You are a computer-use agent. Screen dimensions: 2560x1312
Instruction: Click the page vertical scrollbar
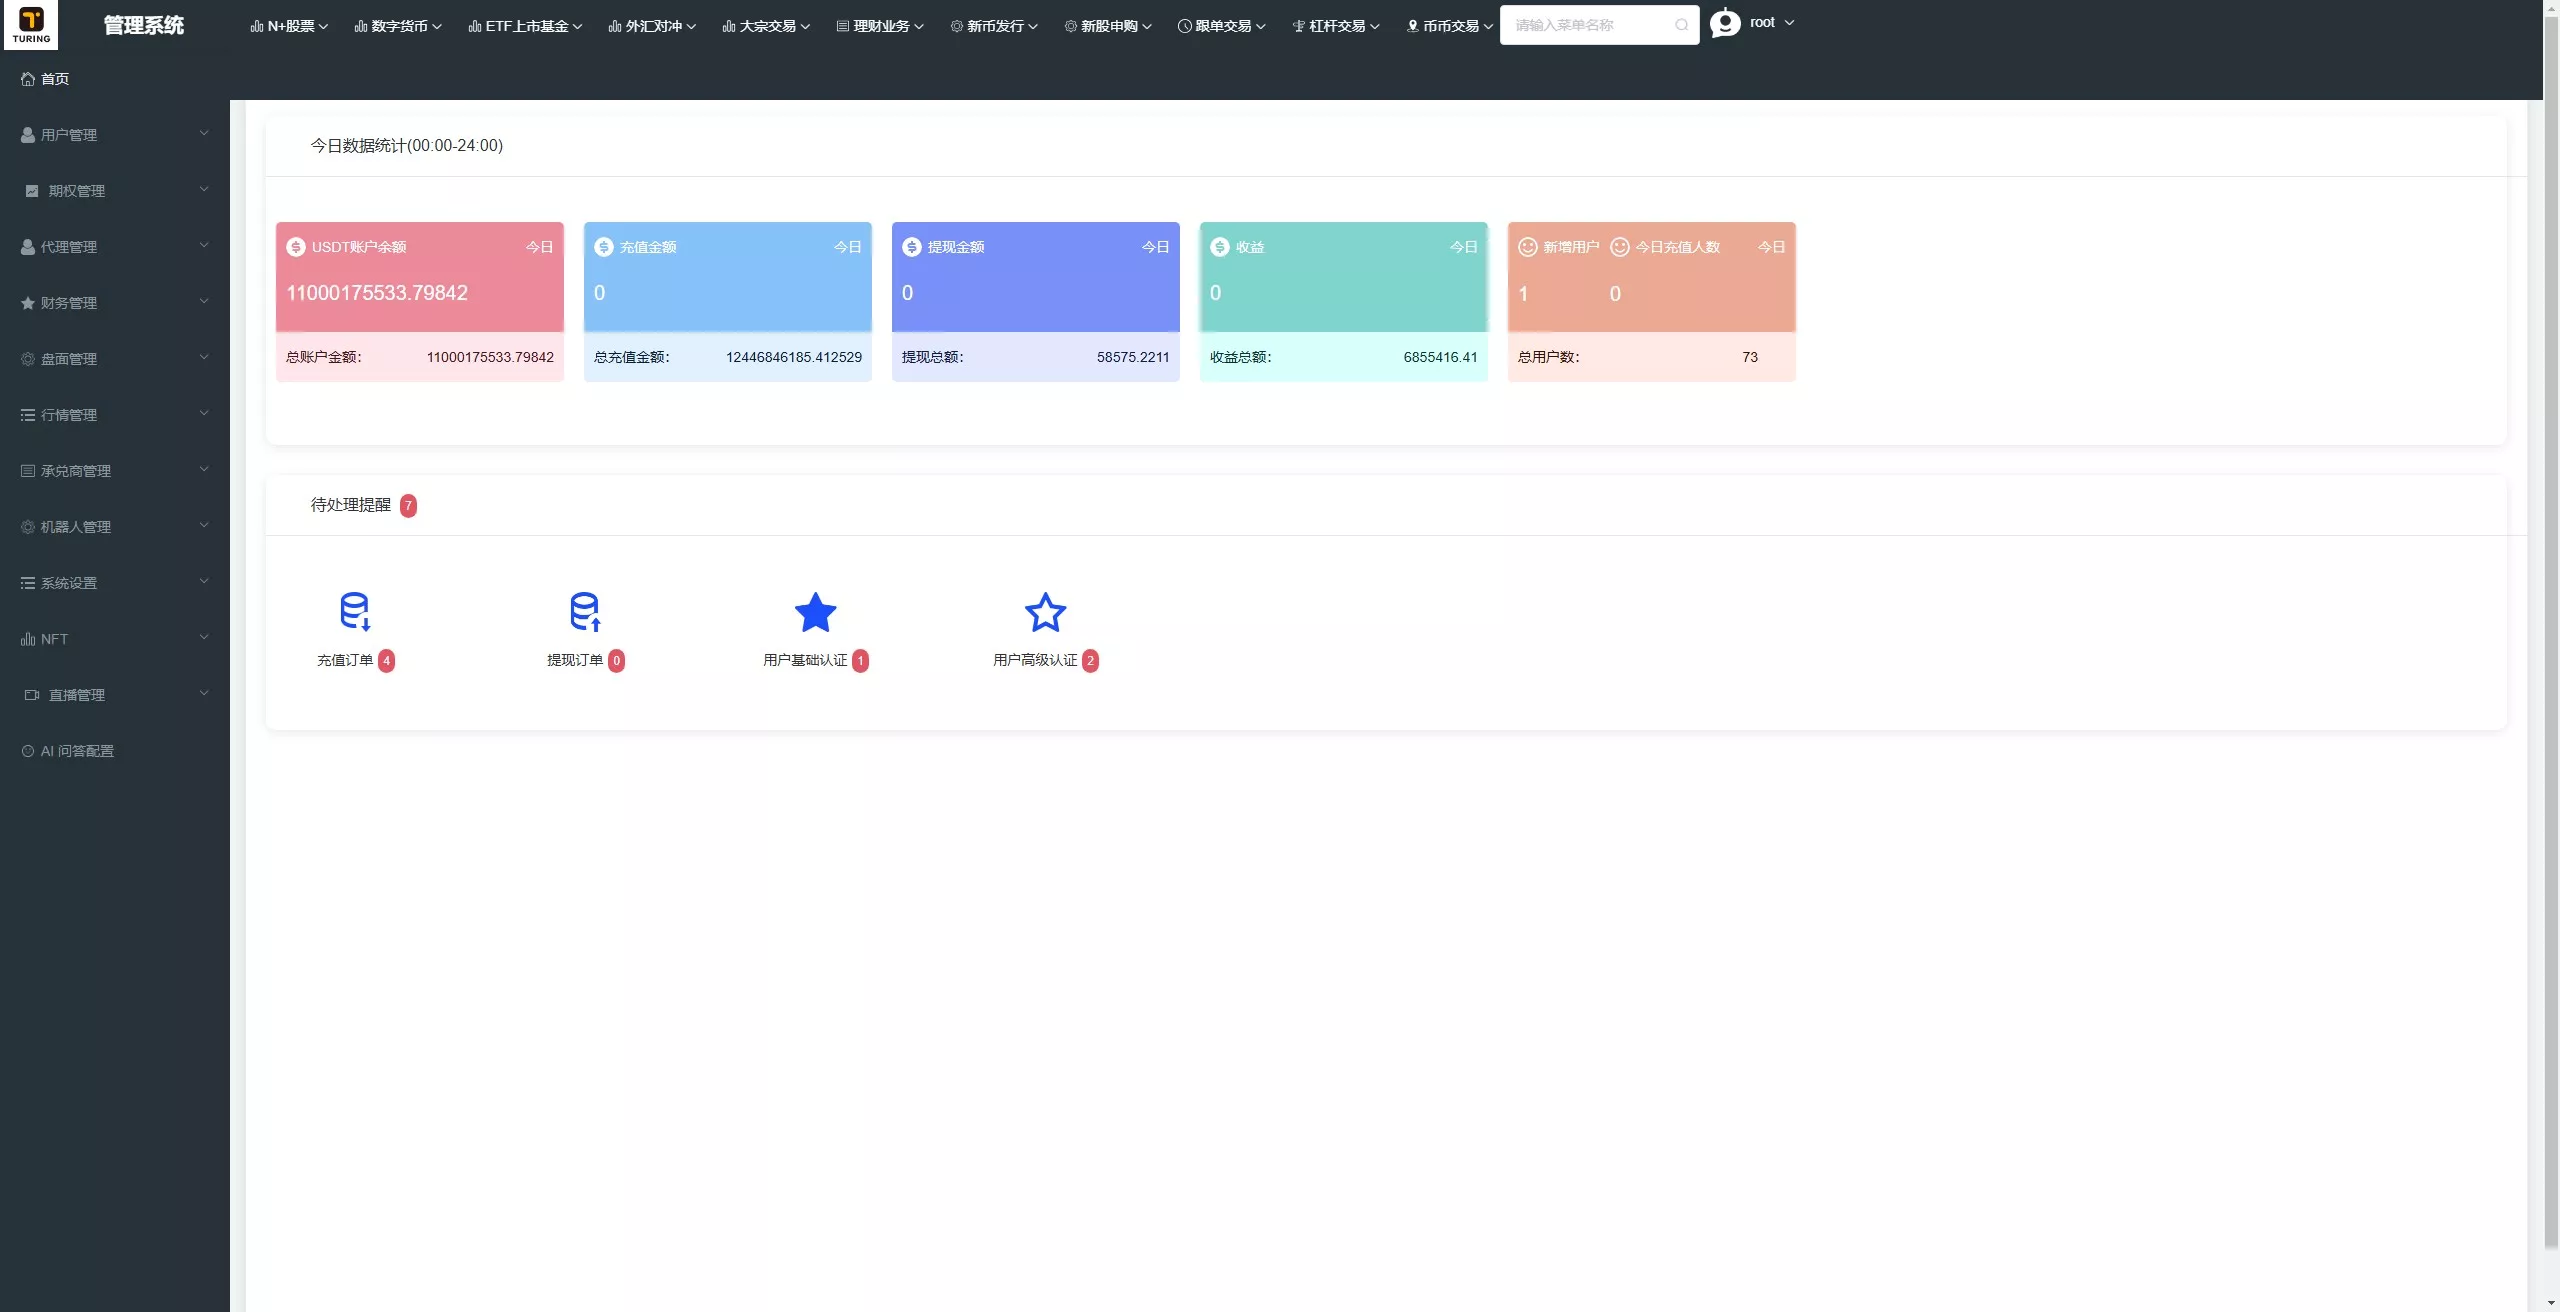(2551, 630)
